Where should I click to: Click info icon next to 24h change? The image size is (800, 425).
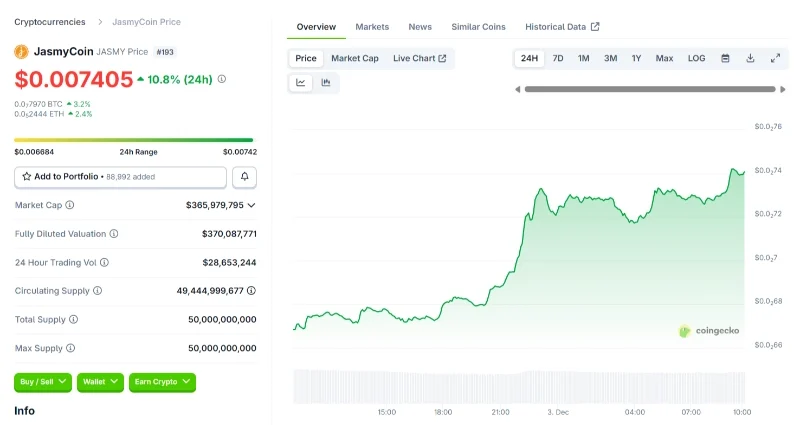pos(222,79)
